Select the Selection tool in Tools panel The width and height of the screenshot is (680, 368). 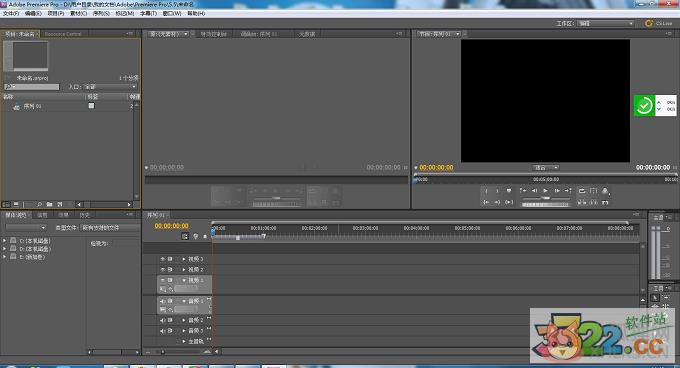pos(655,298)
